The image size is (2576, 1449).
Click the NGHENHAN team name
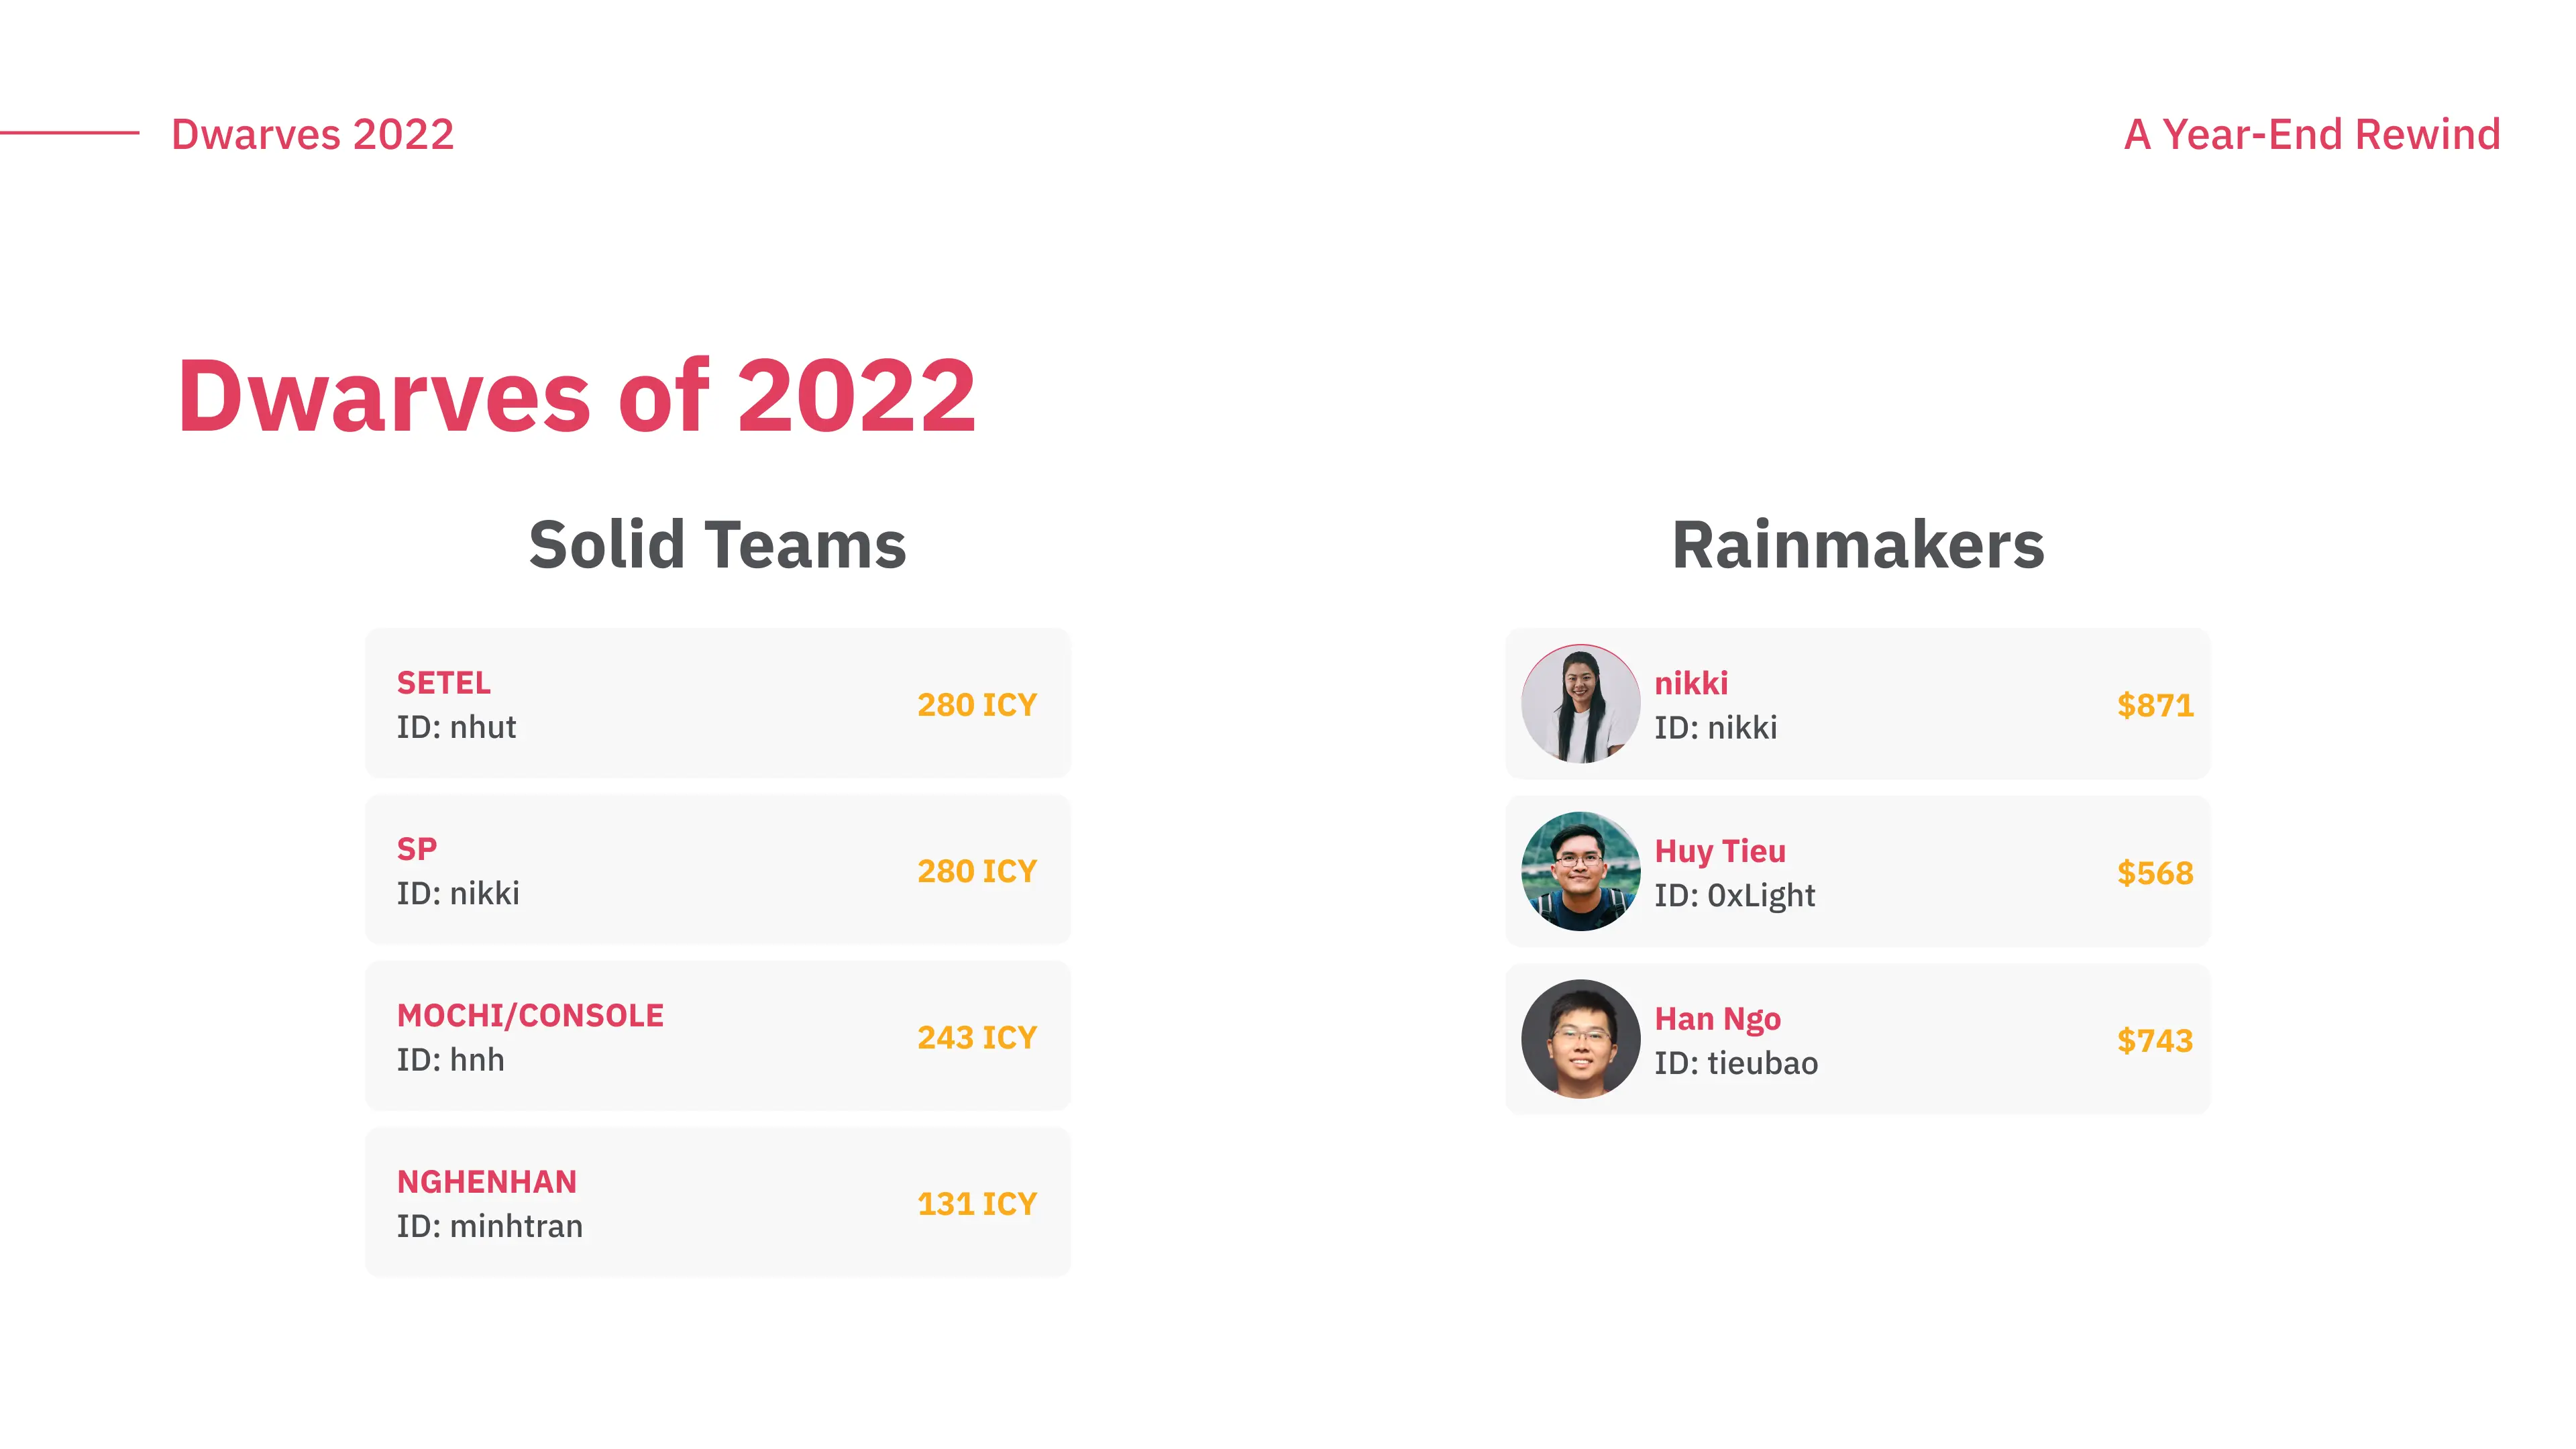click(x=487, y=1182)
